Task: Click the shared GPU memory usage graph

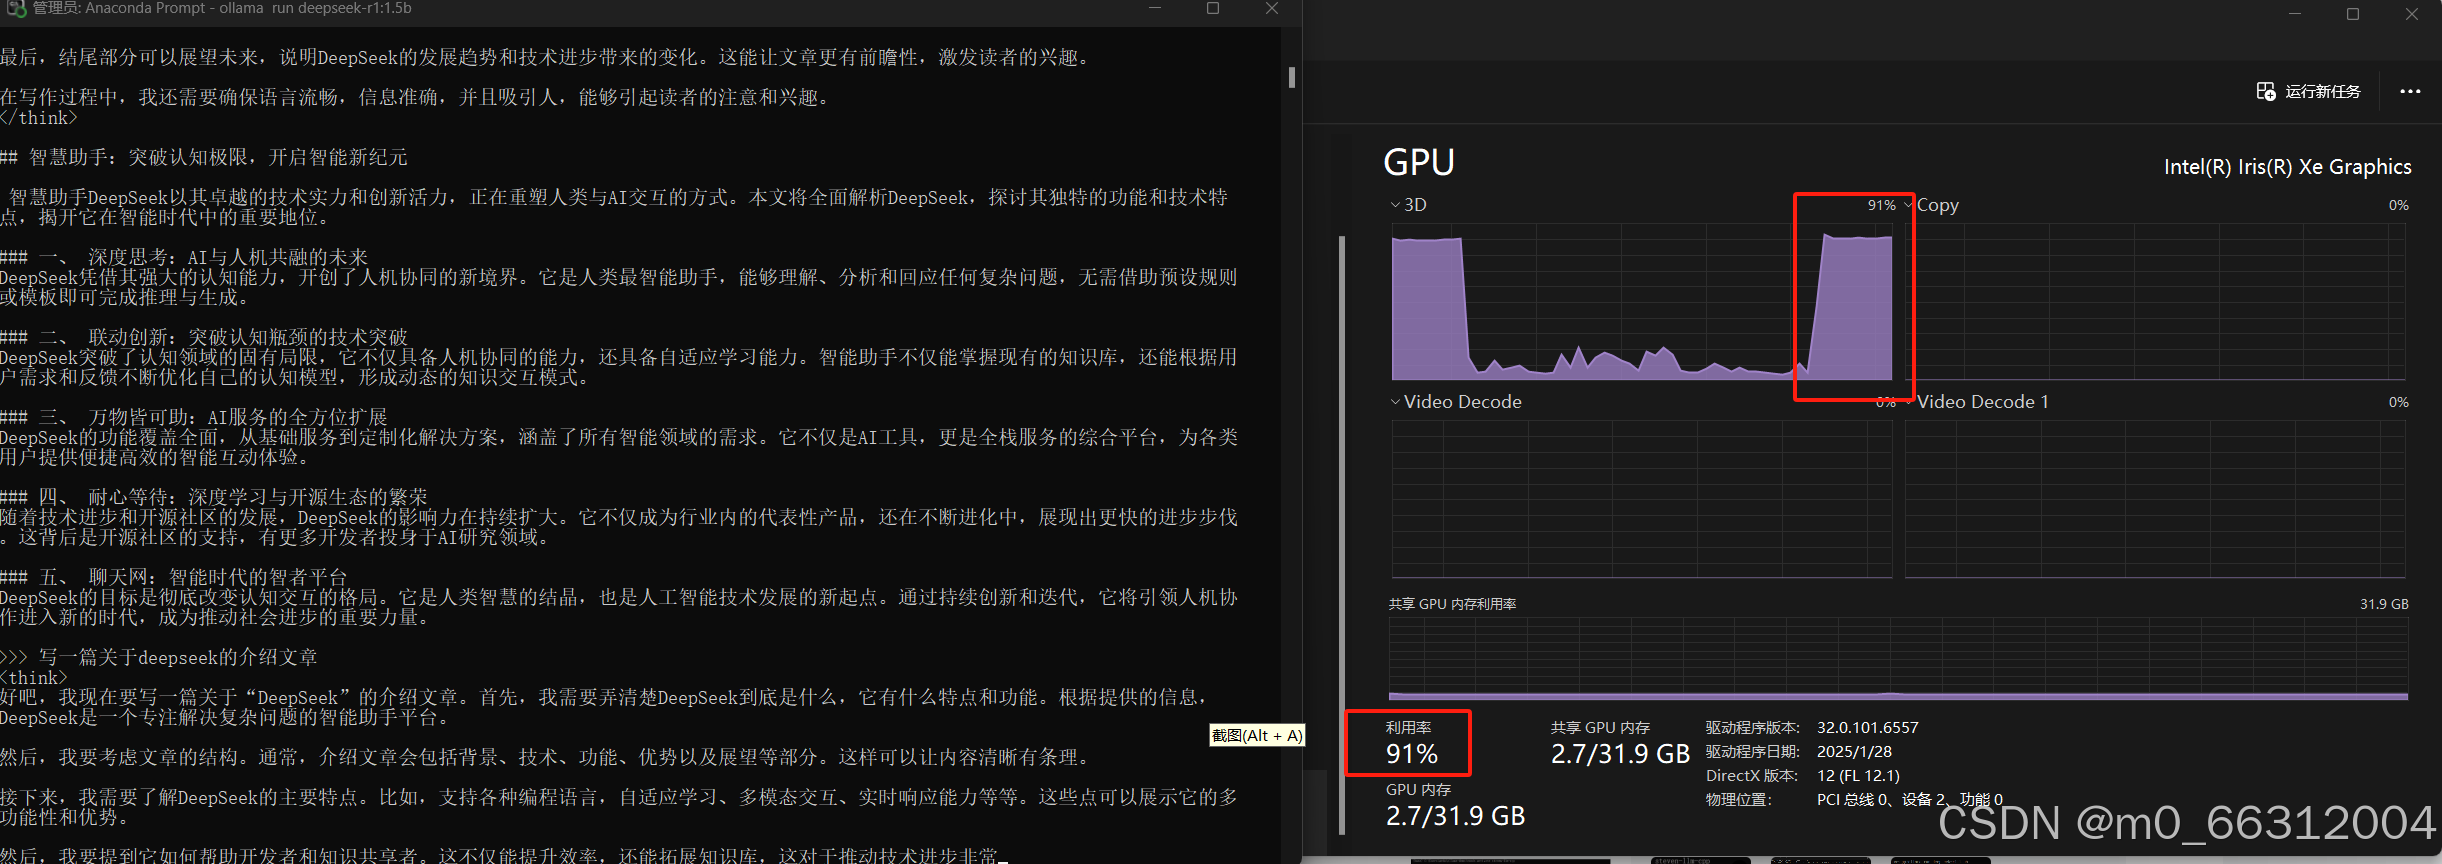Action: coord(1898,658)
